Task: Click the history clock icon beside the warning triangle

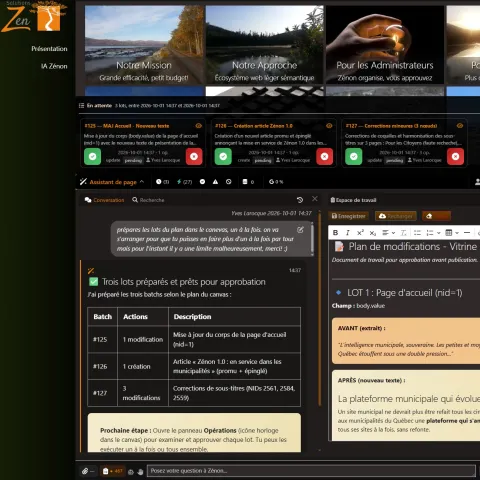Action: [228, 182]
